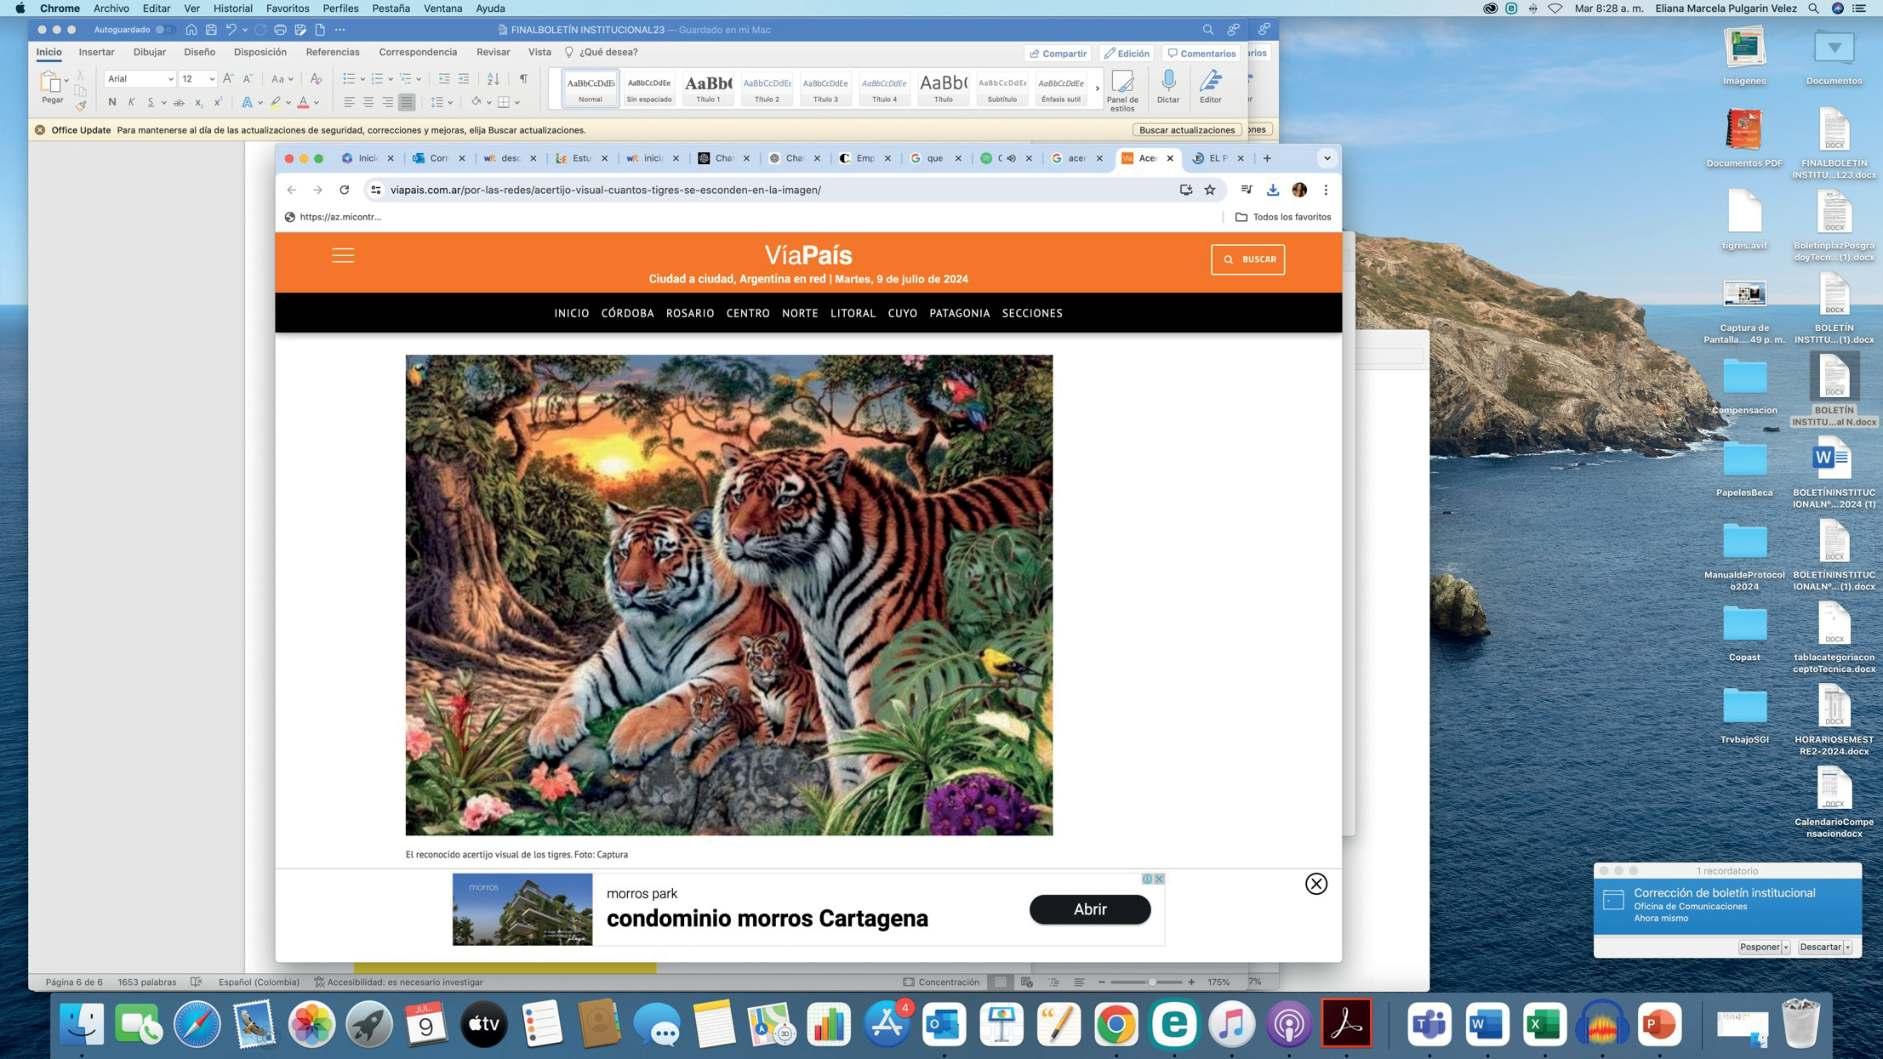Open Chrome downloads icon

(1273, 190)
